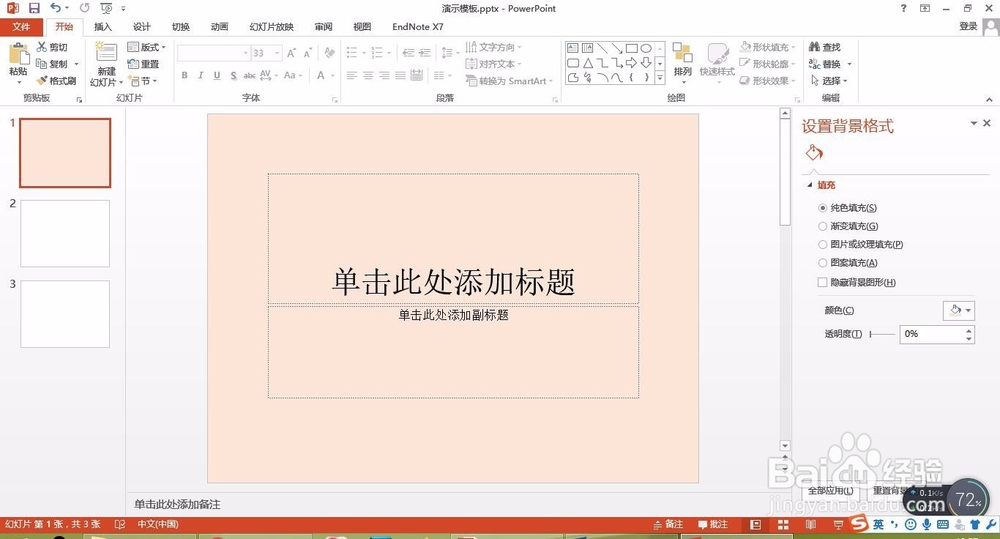1000x539 pixels.
Task: Open the EndNote X7 tab
Action: pyautogui.click(x=418, y=27)
